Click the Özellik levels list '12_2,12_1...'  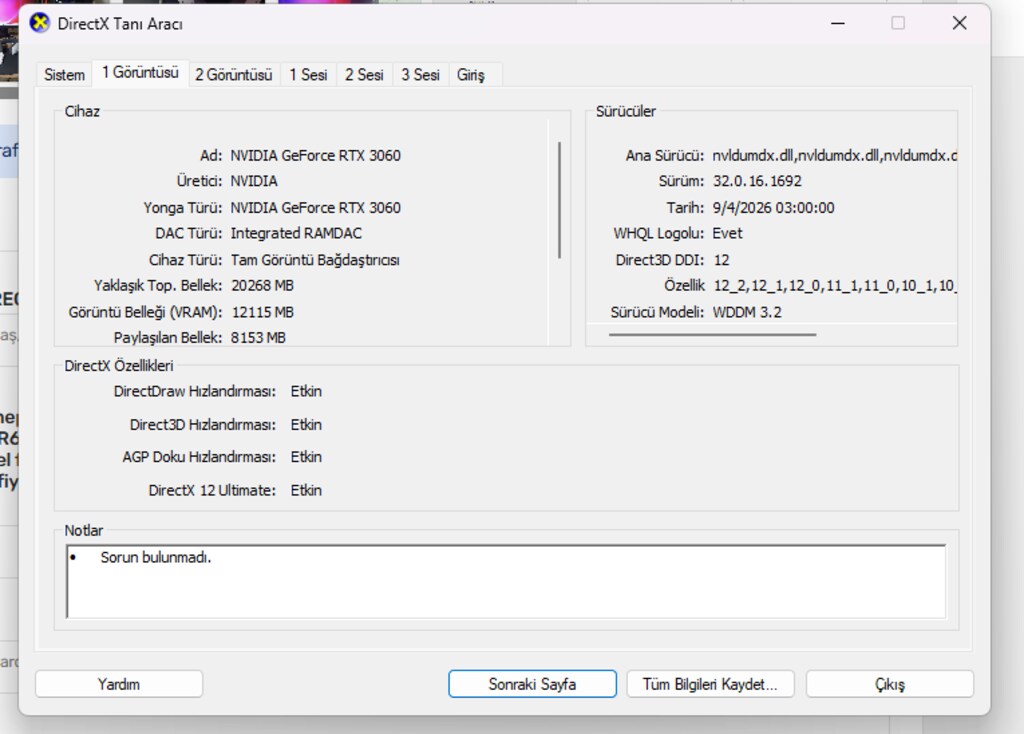tap(835, 285)
